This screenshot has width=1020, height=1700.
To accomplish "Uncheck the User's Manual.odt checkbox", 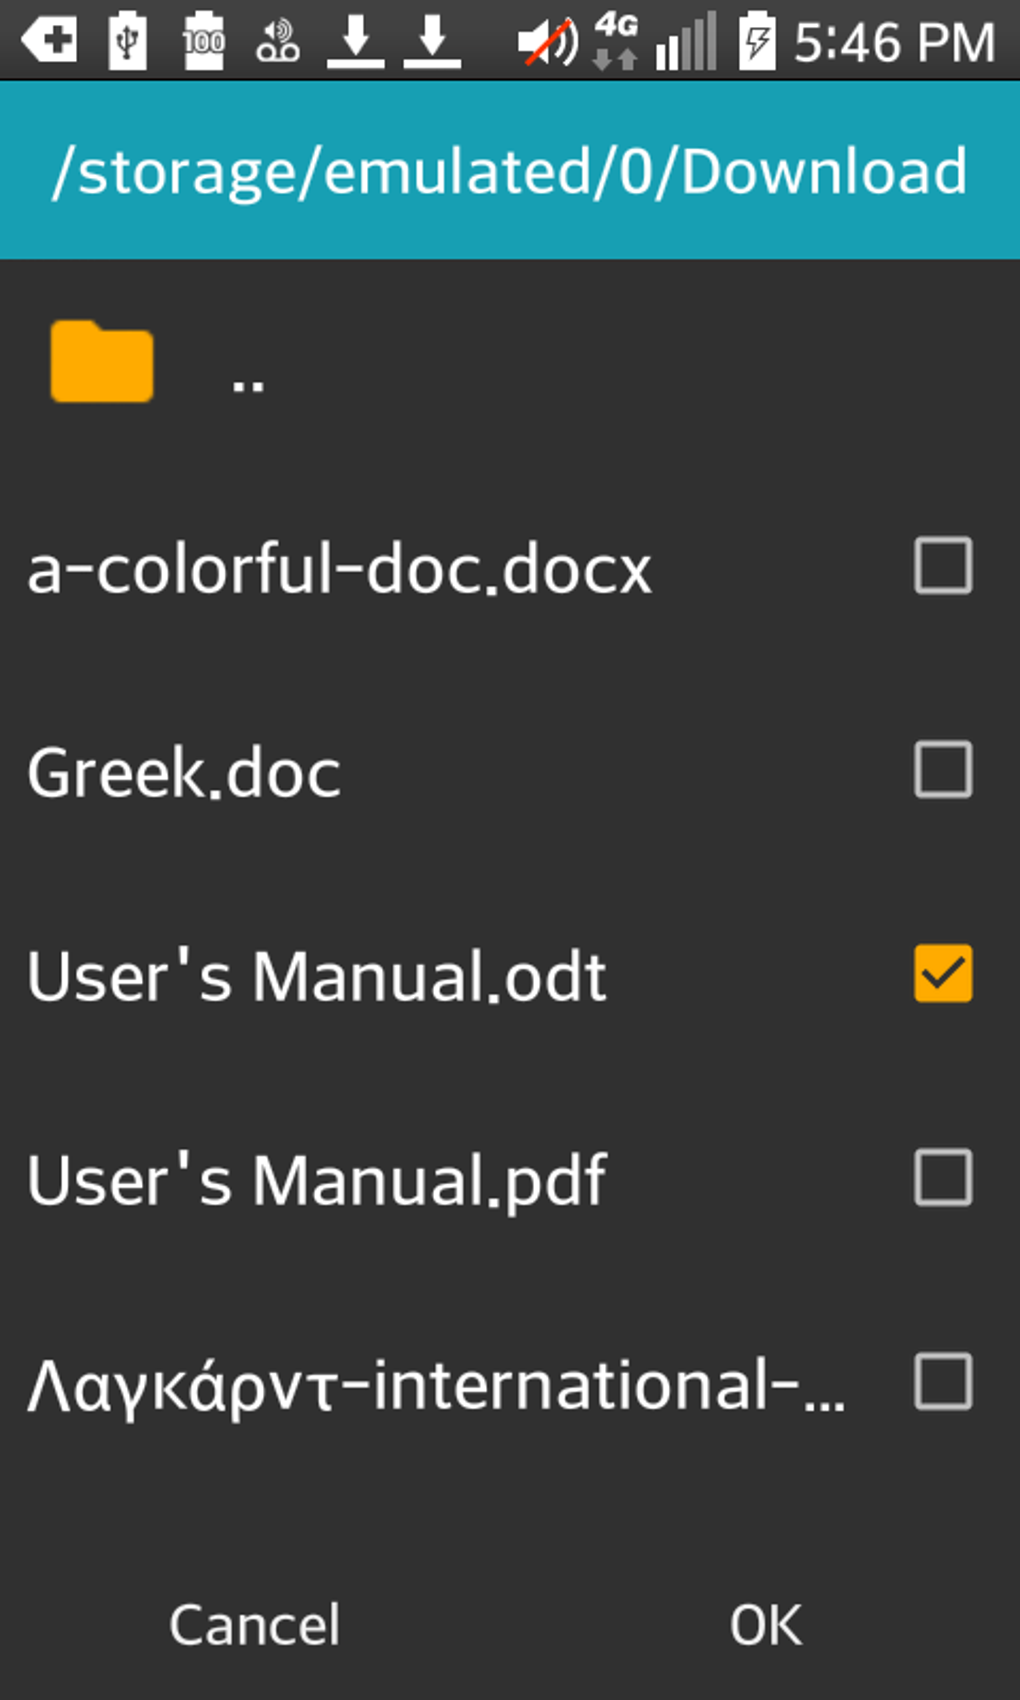I will (x=943, y=974).
